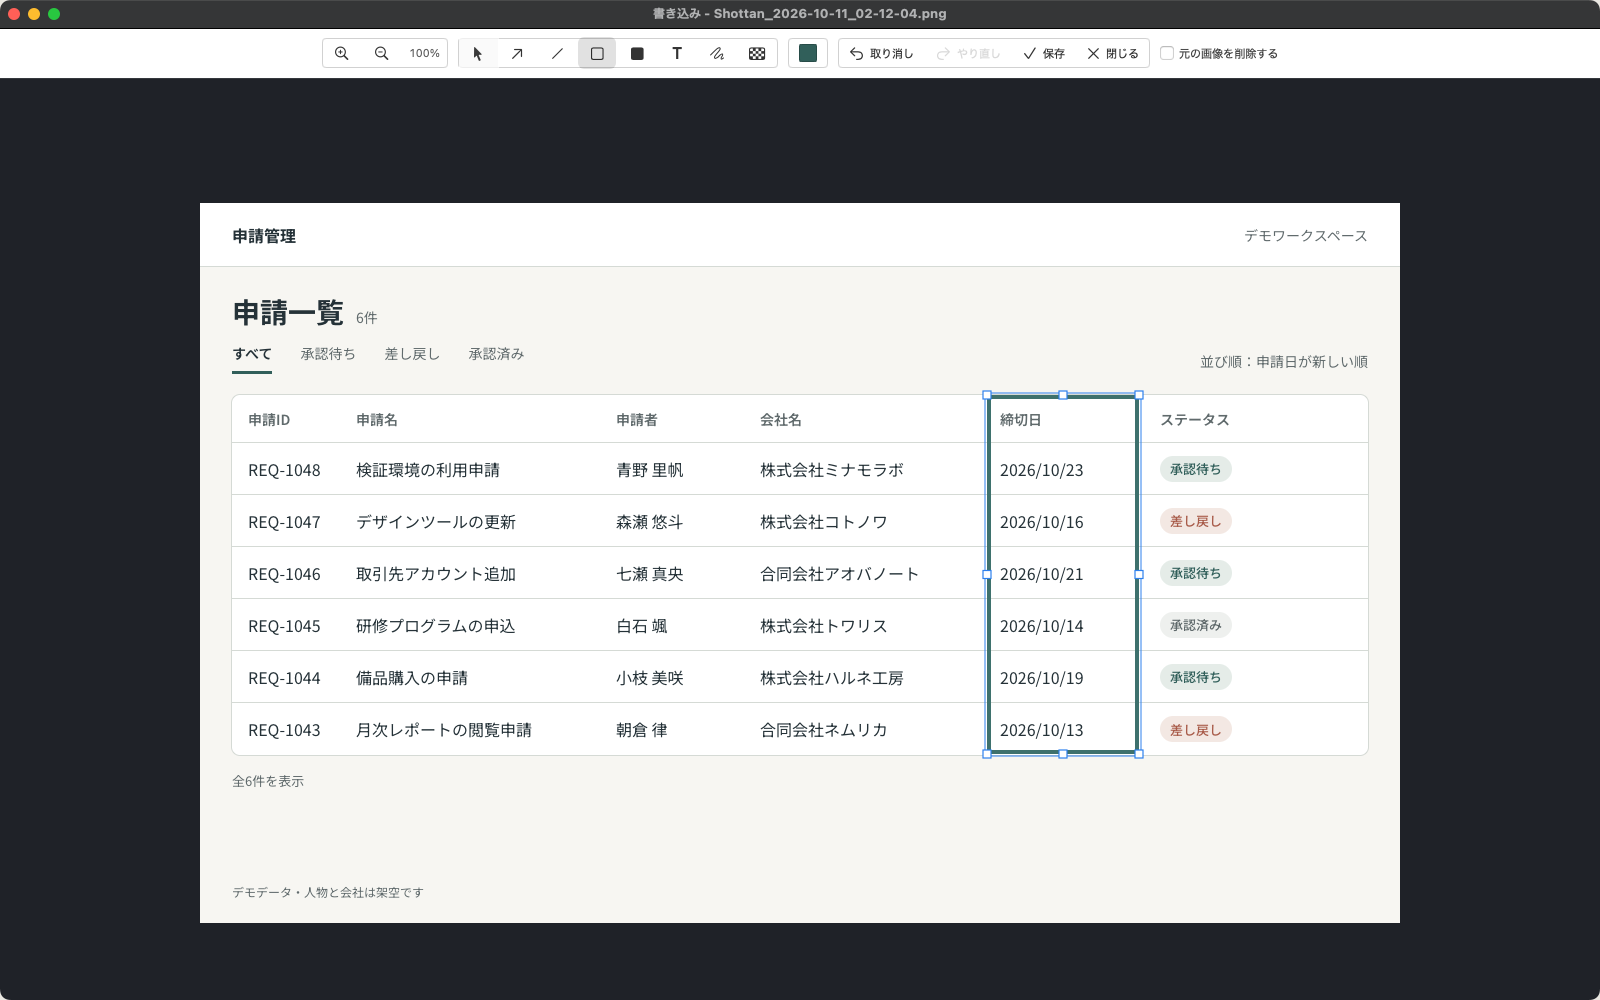Image resolution: width=1600 pixels, height=1000 pixels.
Task: Select the line drawing tool
Action: [557, 53]
